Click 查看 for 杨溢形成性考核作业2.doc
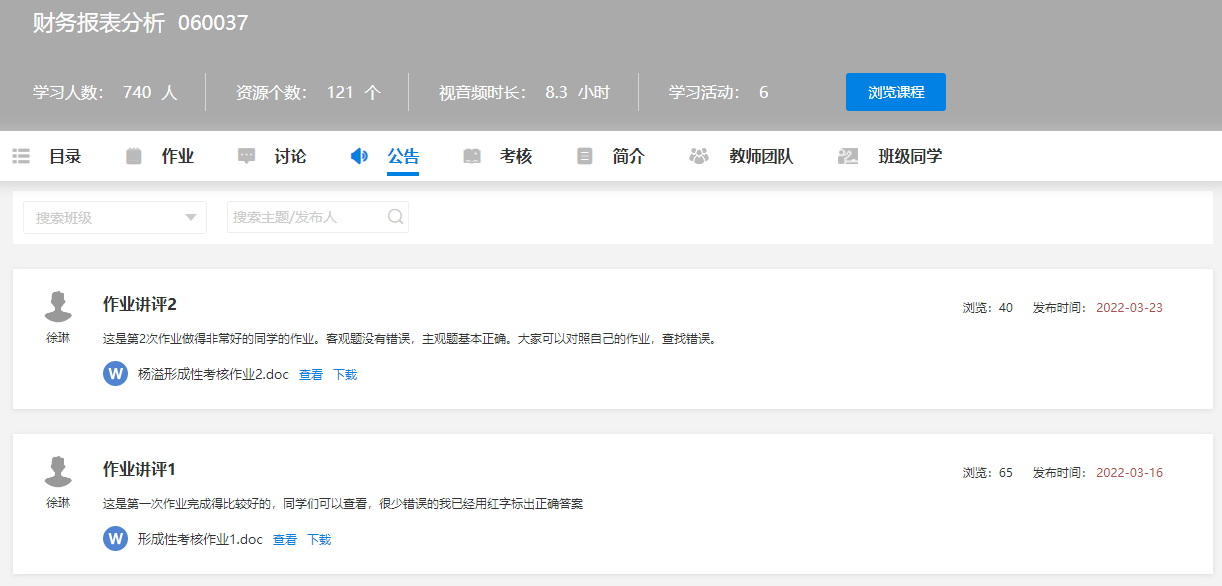1222x586 pixels. [x=311, y=375]
